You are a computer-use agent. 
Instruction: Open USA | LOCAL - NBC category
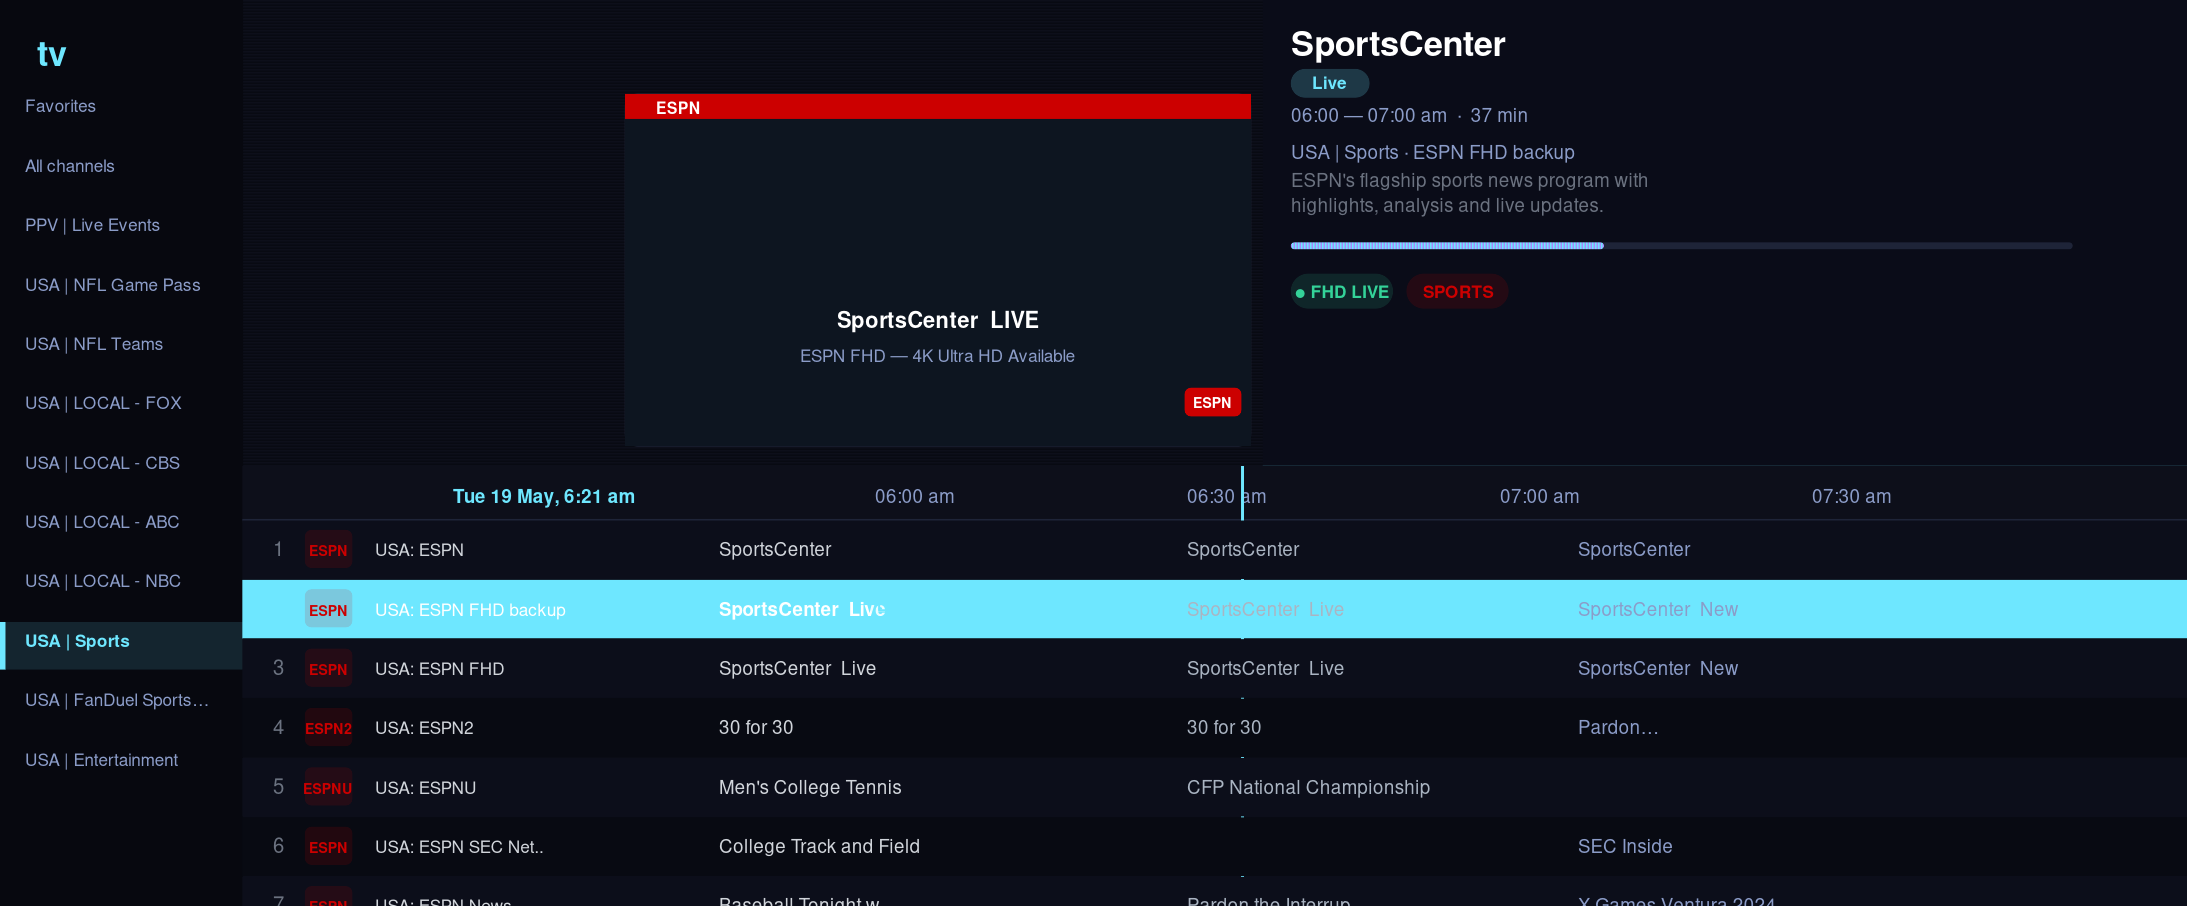pos(103,581)
